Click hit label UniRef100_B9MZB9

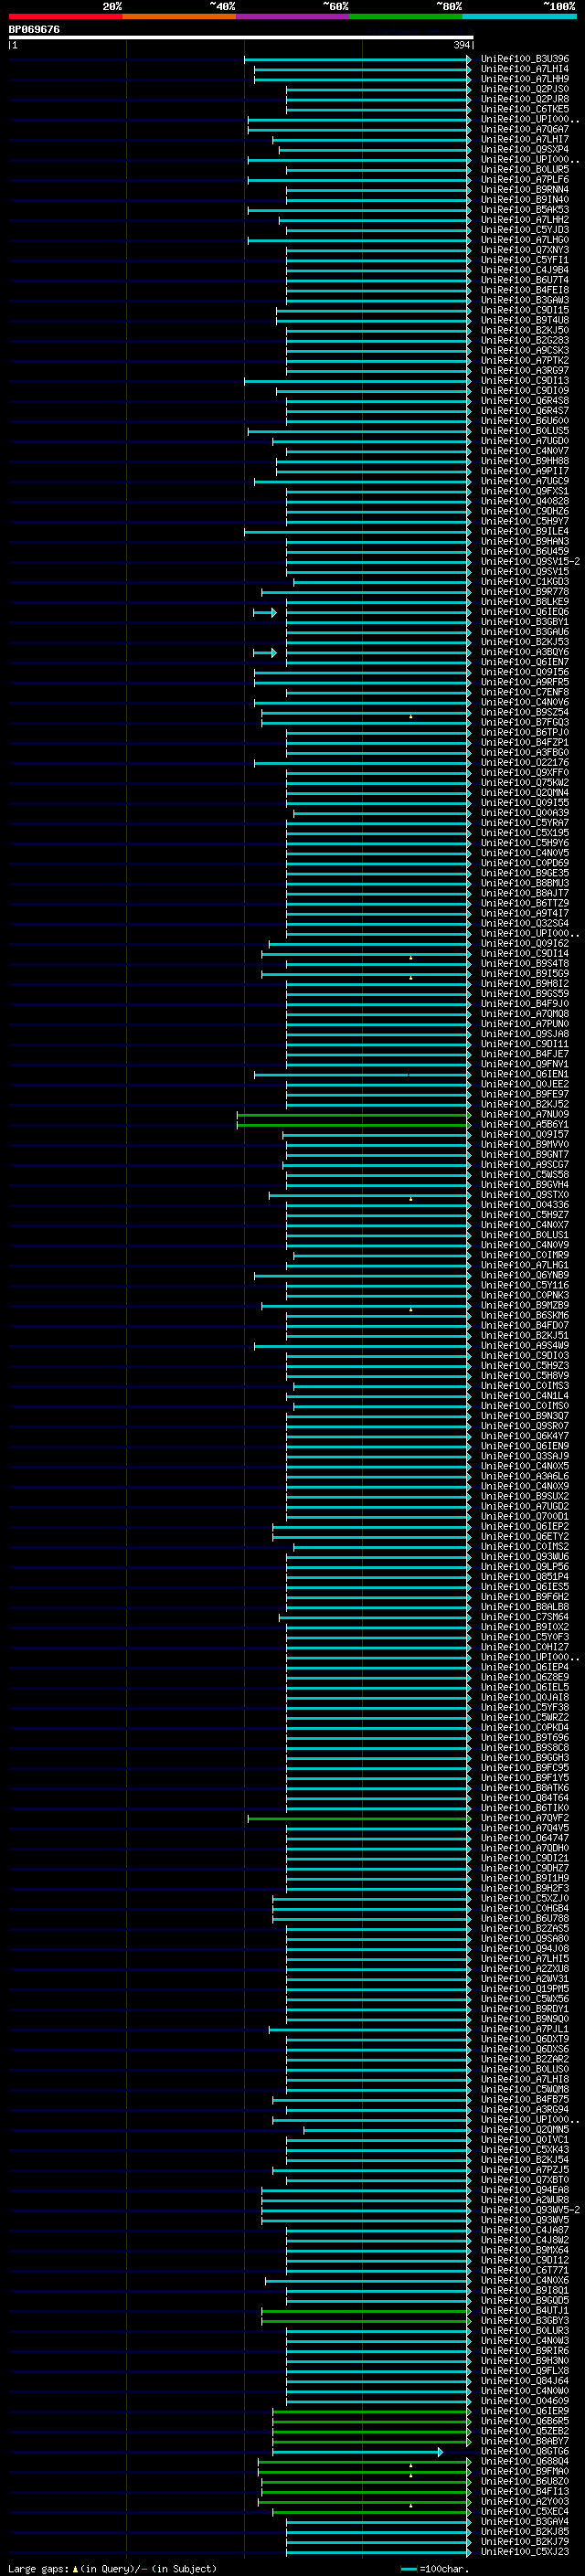524,1306
